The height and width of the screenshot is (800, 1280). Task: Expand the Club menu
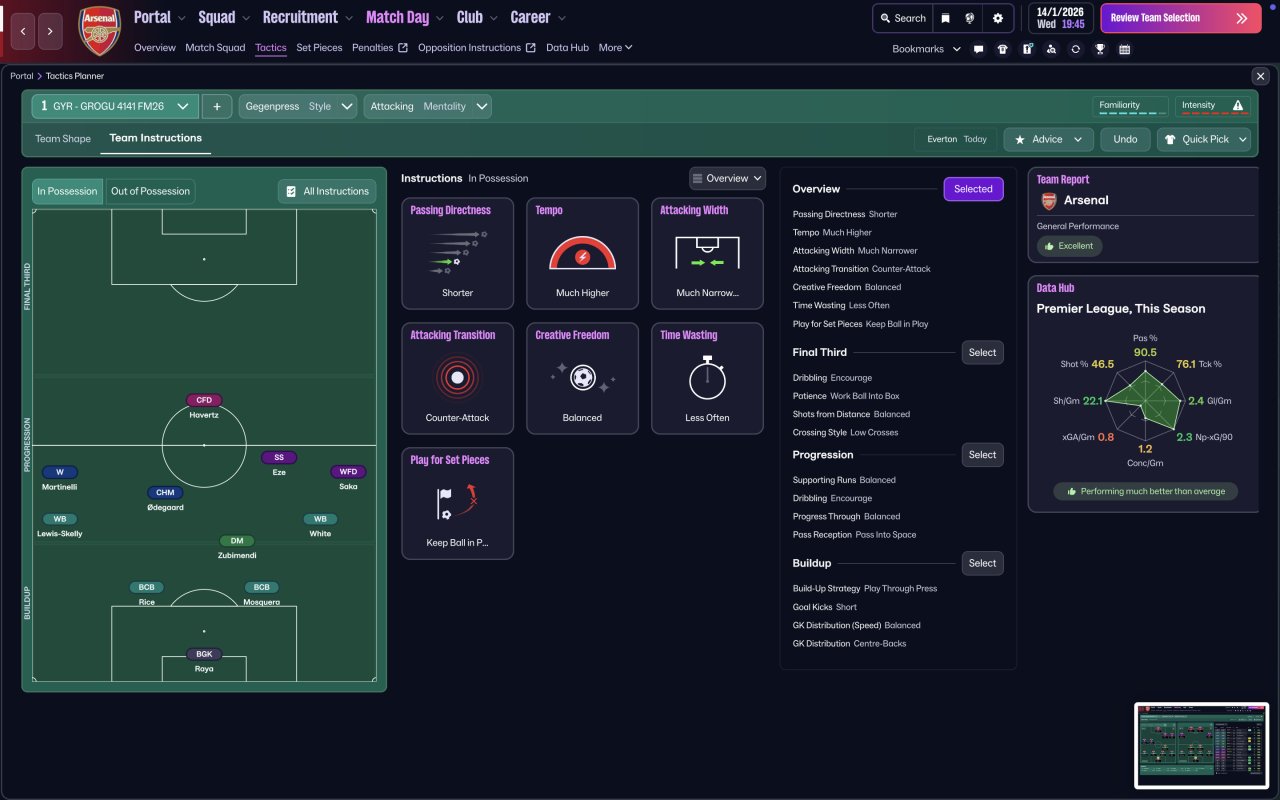tap(476, 17)
